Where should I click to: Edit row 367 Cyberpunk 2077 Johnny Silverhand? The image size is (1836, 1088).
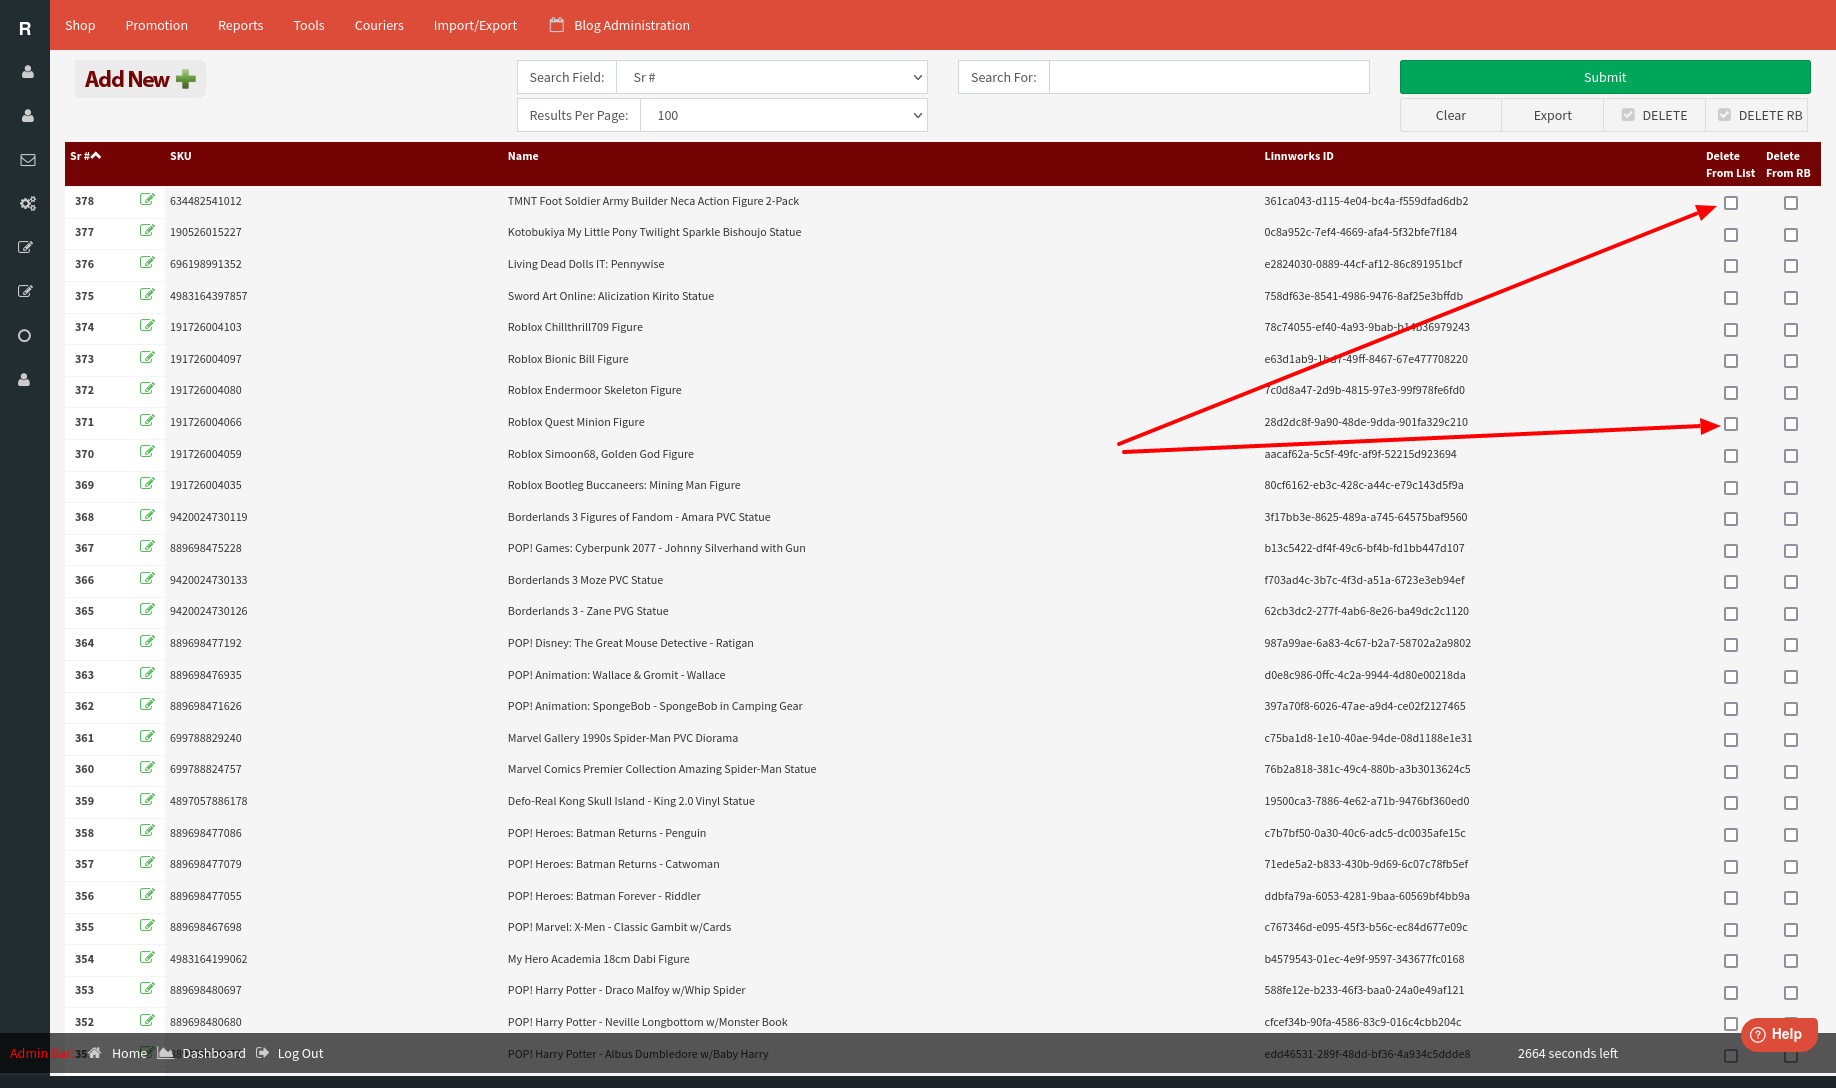click(x=147, y=546)
